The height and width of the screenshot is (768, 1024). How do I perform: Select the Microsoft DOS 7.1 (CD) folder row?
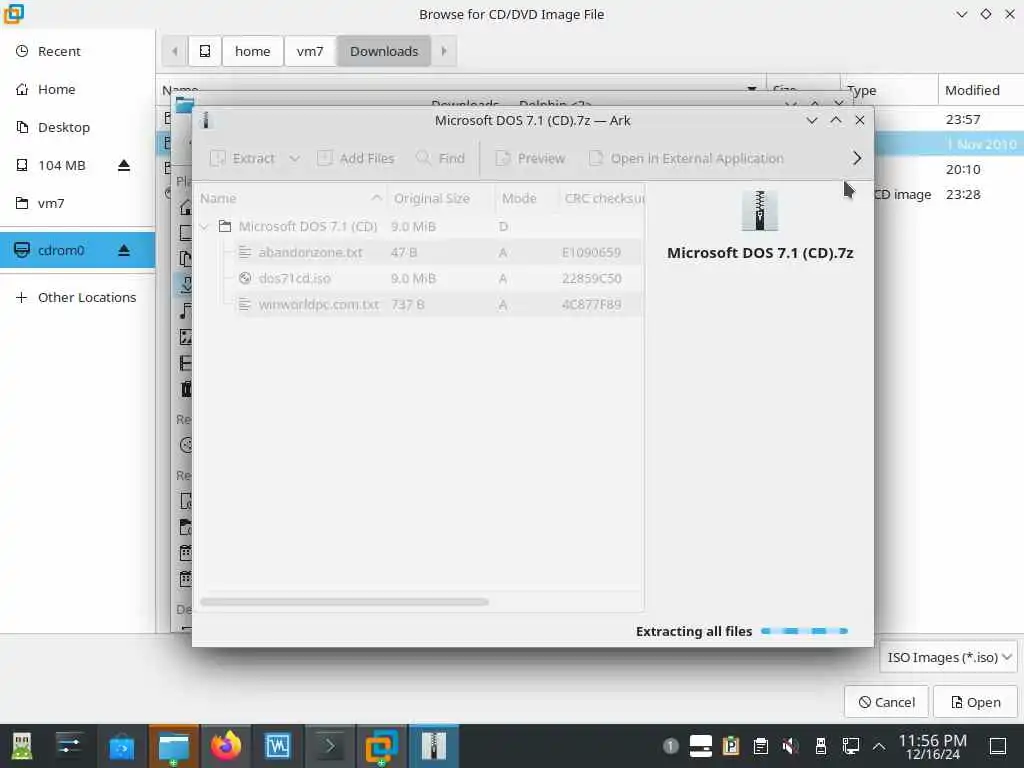tap(419, 227)
